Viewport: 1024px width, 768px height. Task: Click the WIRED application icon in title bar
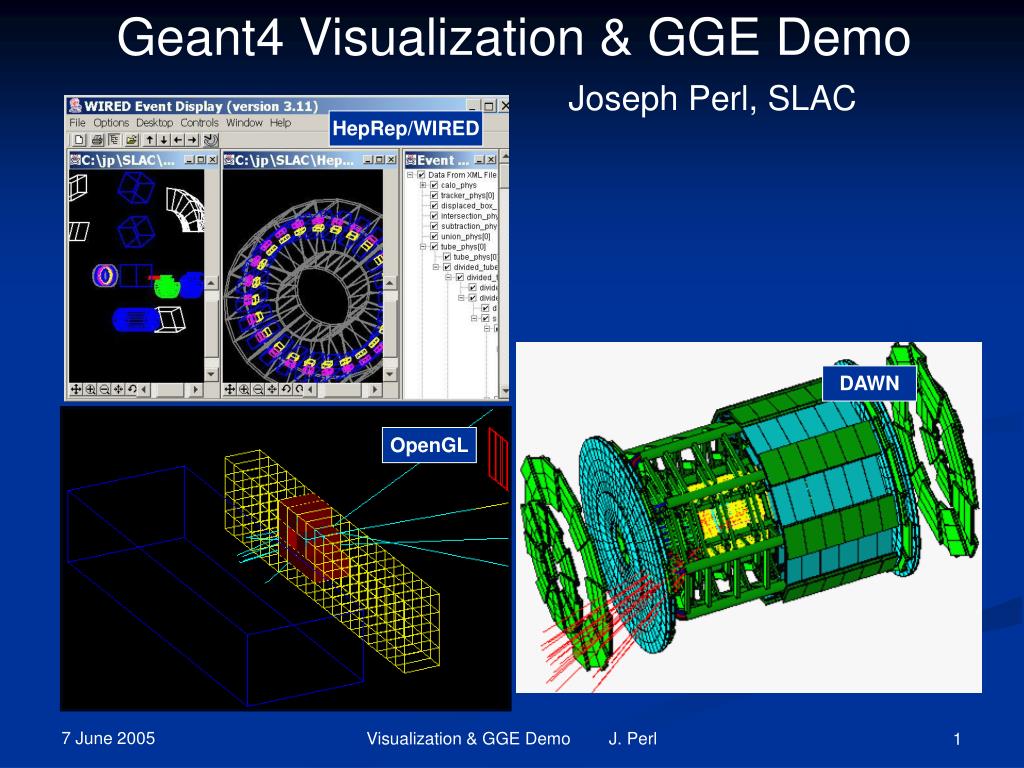(x=76, y=105)
